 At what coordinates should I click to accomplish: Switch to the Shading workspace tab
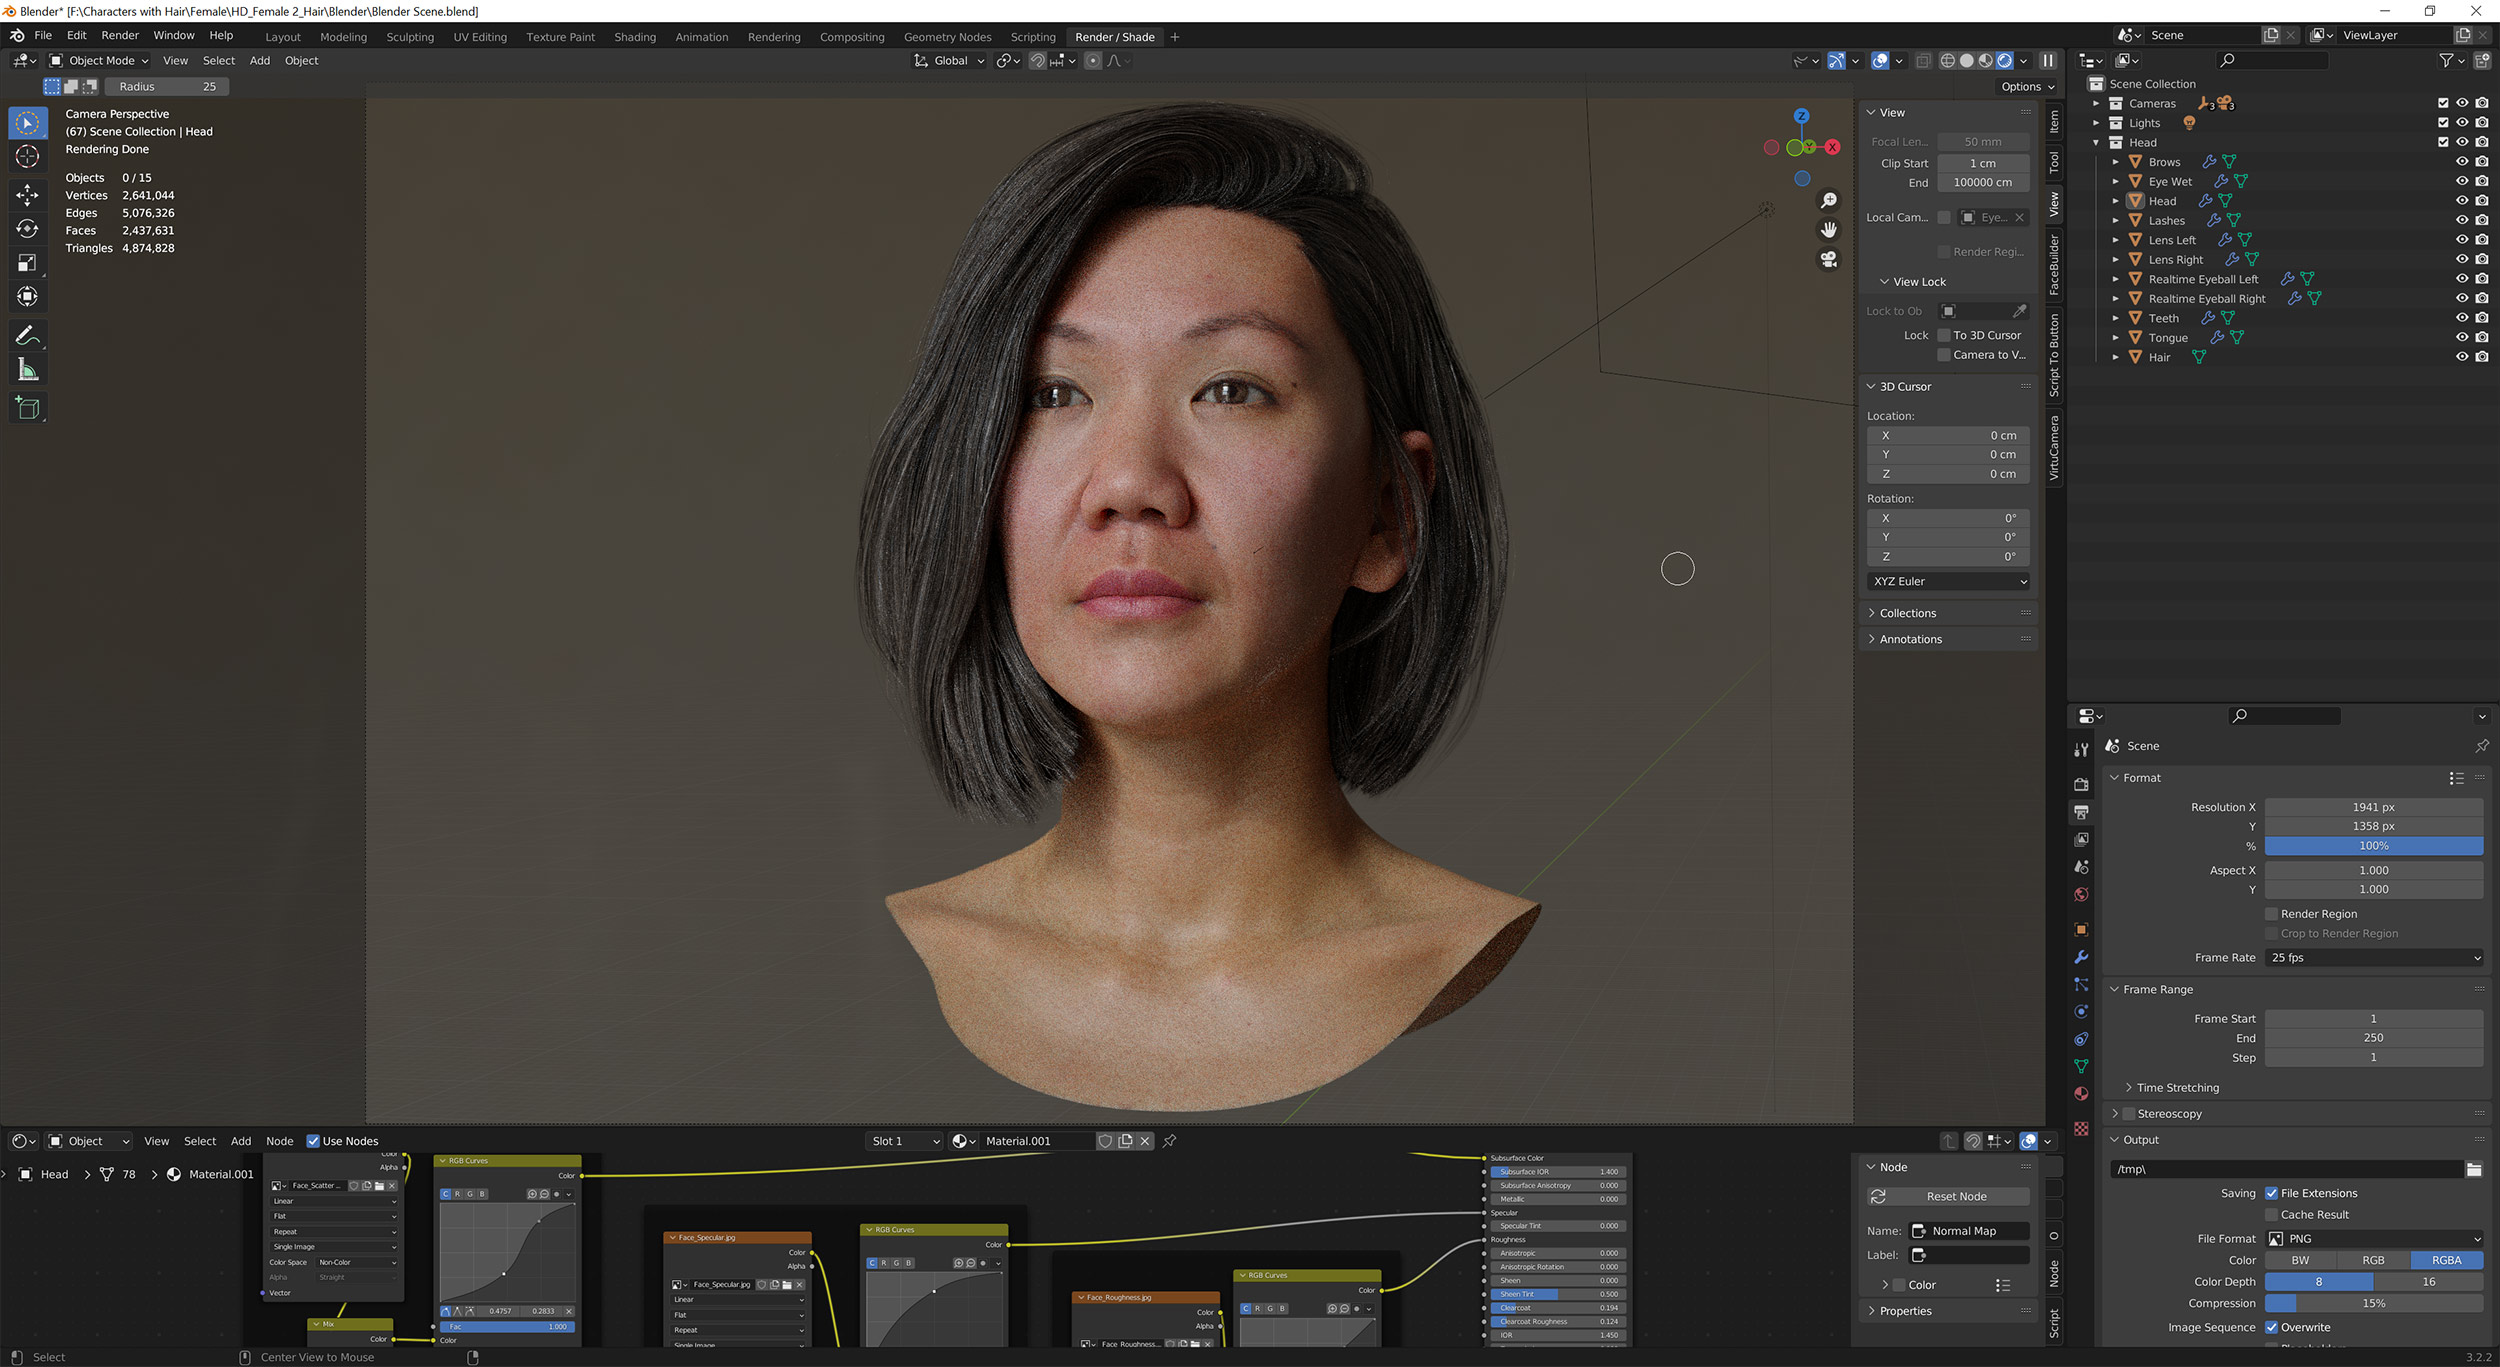pos(635,37)
